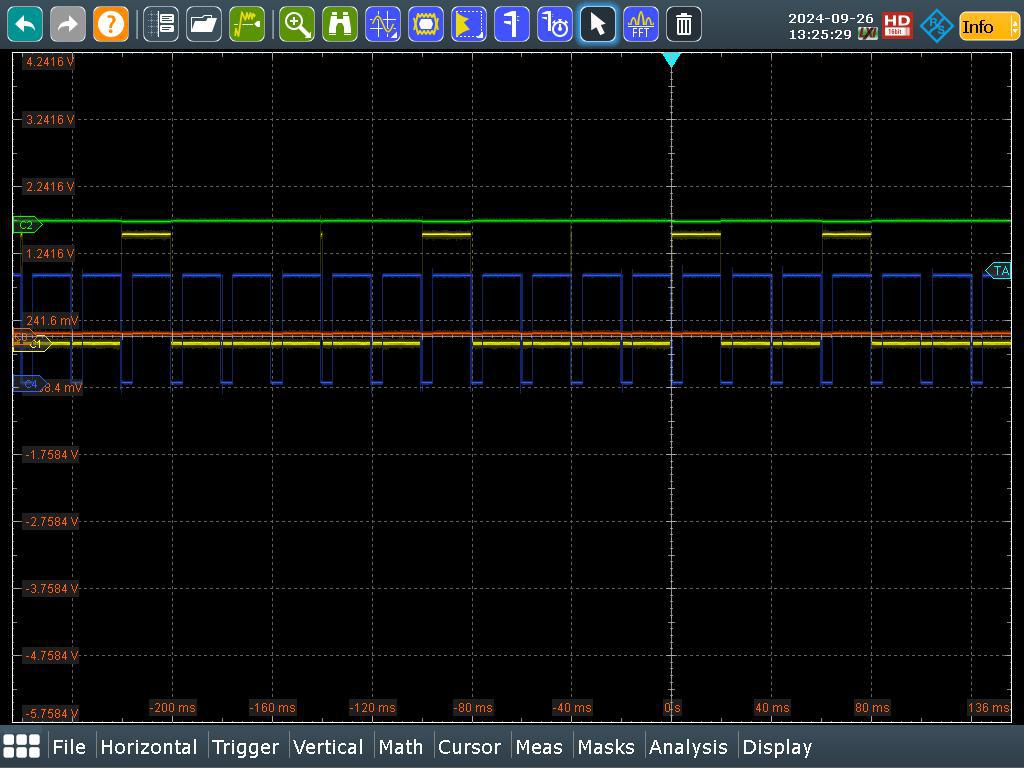Viewport: 1024px width, 768px height.
Task: Open the Trigger menu
Action: (246, 747)
